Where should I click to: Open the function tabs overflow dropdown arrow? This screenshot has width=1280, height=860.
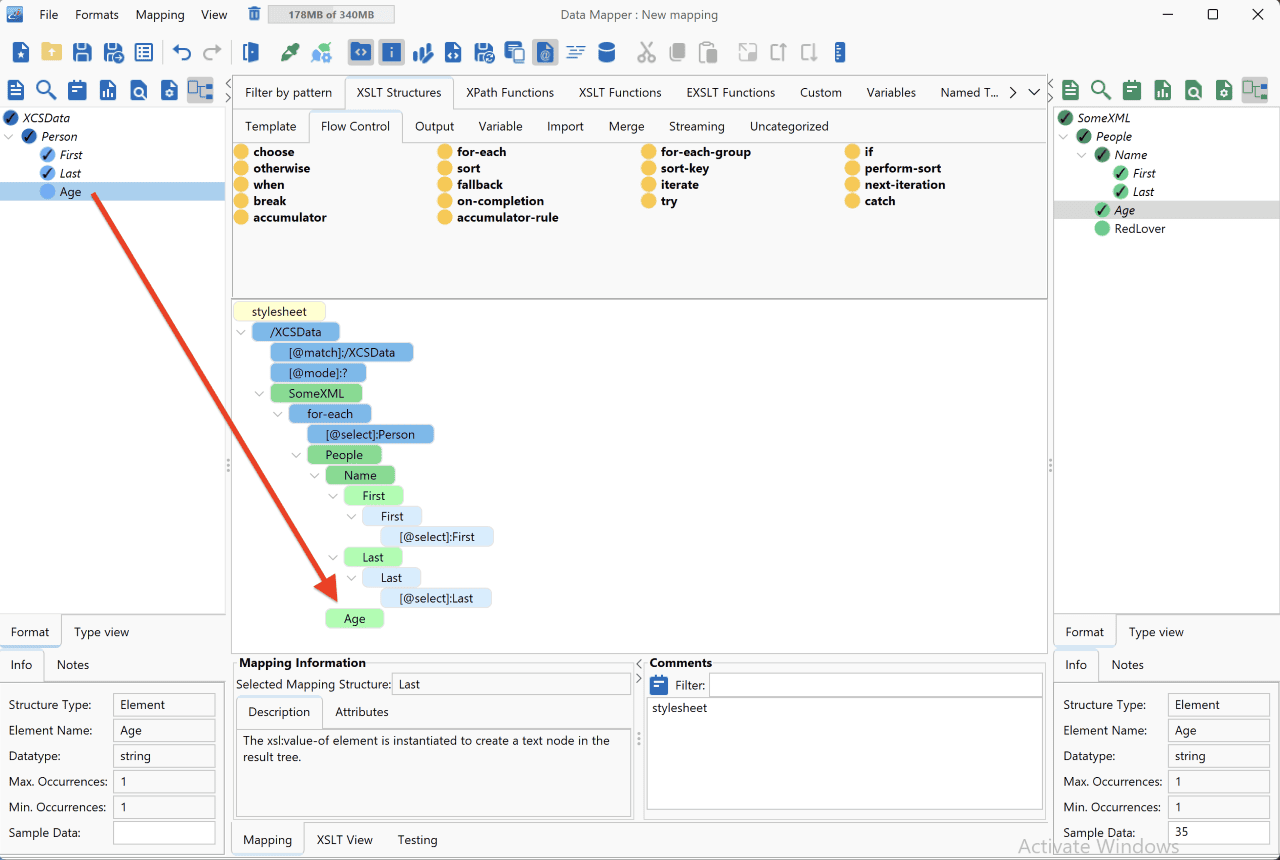tap(1034, 92)
